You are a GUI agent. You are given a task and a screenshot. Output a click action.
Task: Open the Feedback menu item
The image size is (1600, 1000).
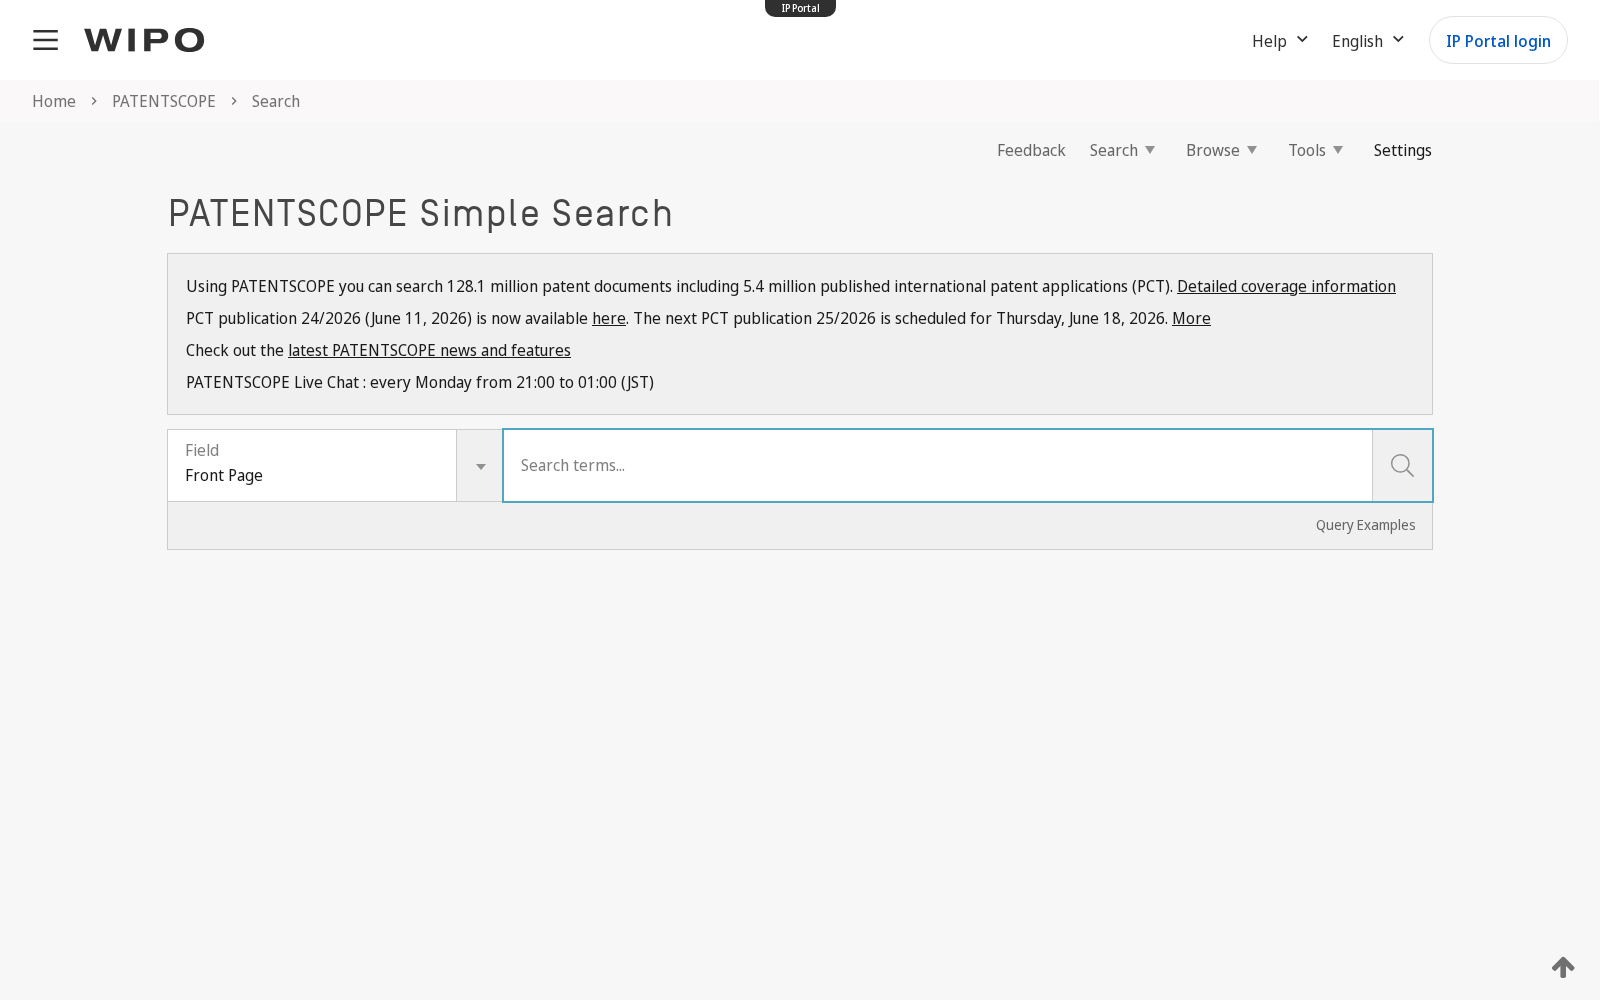click(1031, 150)
